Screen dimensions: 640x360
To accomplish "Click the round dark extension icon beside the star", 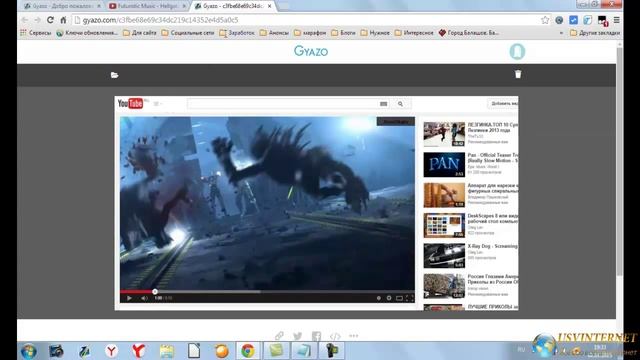I will point(559,20).
